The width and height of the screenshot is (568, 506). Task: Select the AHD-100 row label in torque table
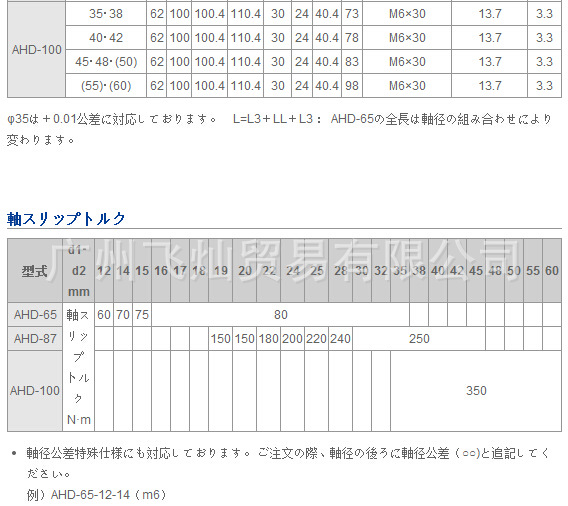(x=35, y=391)
